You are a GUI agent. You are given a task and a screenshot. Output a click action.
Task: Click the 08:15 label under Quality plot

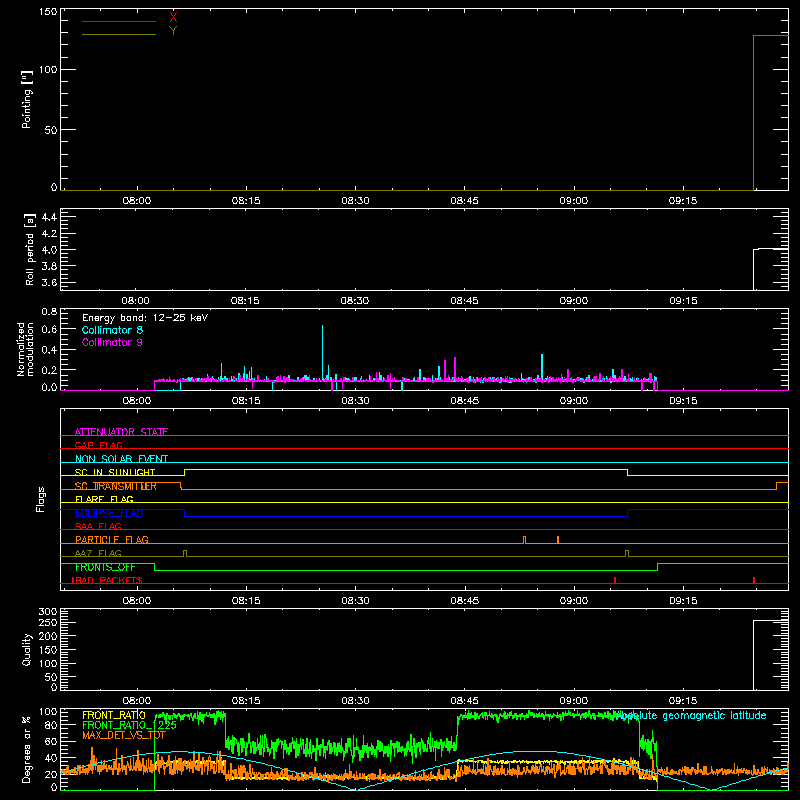click(246, 701)
